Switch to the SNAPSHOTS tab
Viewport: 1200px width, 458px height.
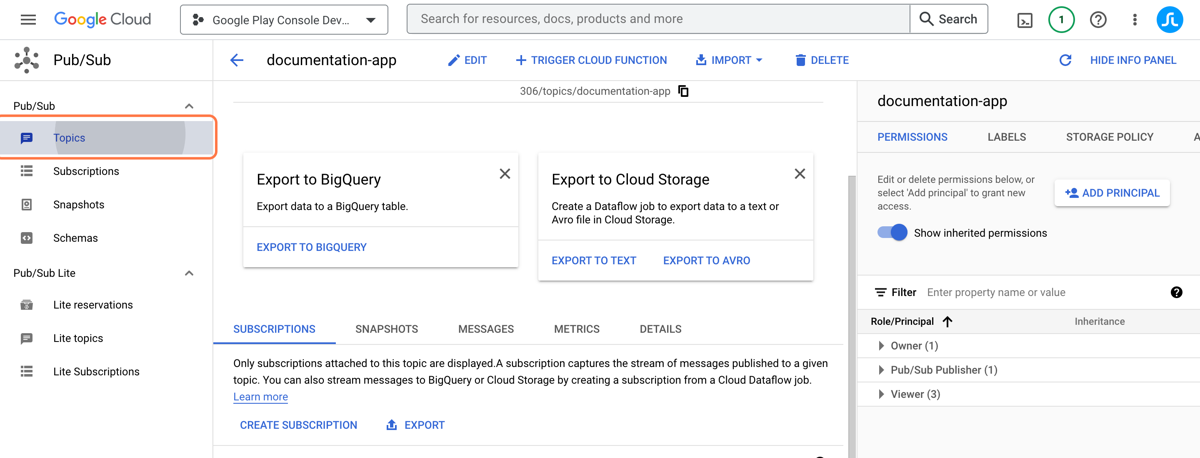point(387,329)
